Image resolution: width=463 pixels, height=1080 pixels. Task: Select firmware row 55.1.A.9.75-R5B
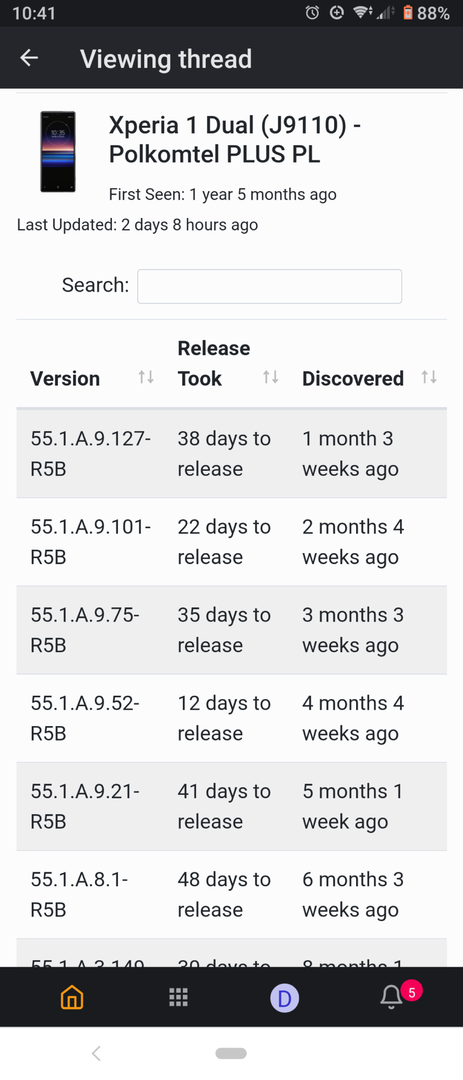[x=232, y=630]
